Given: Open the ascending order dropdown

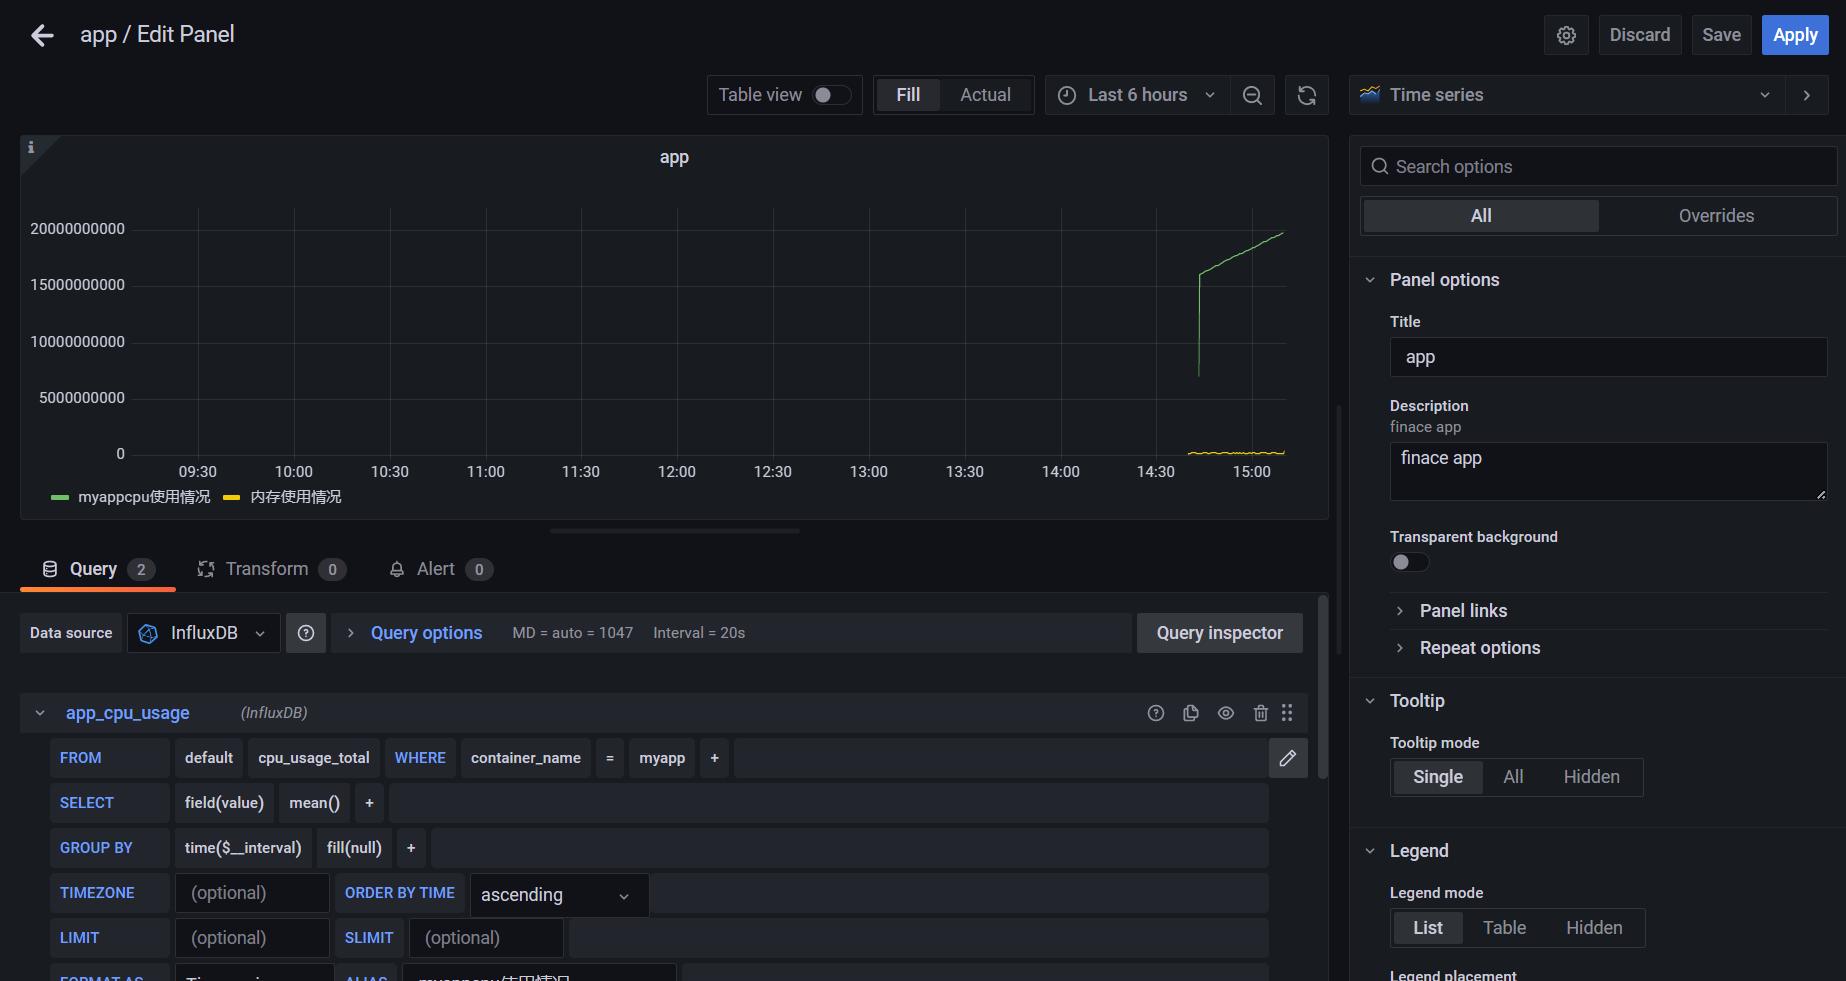Looking at the screenshot, I should point(559,895).
